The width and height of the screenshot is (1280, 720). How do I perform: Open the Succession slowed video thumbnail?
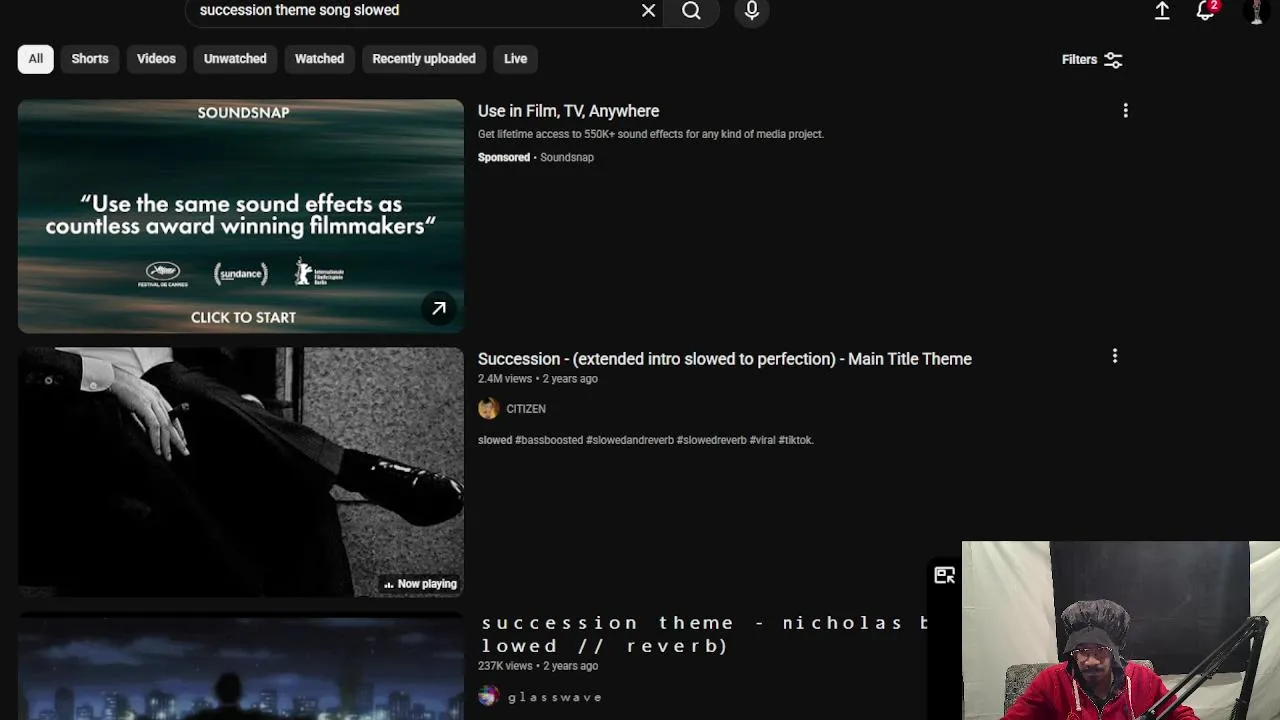[x=241, y=472]
